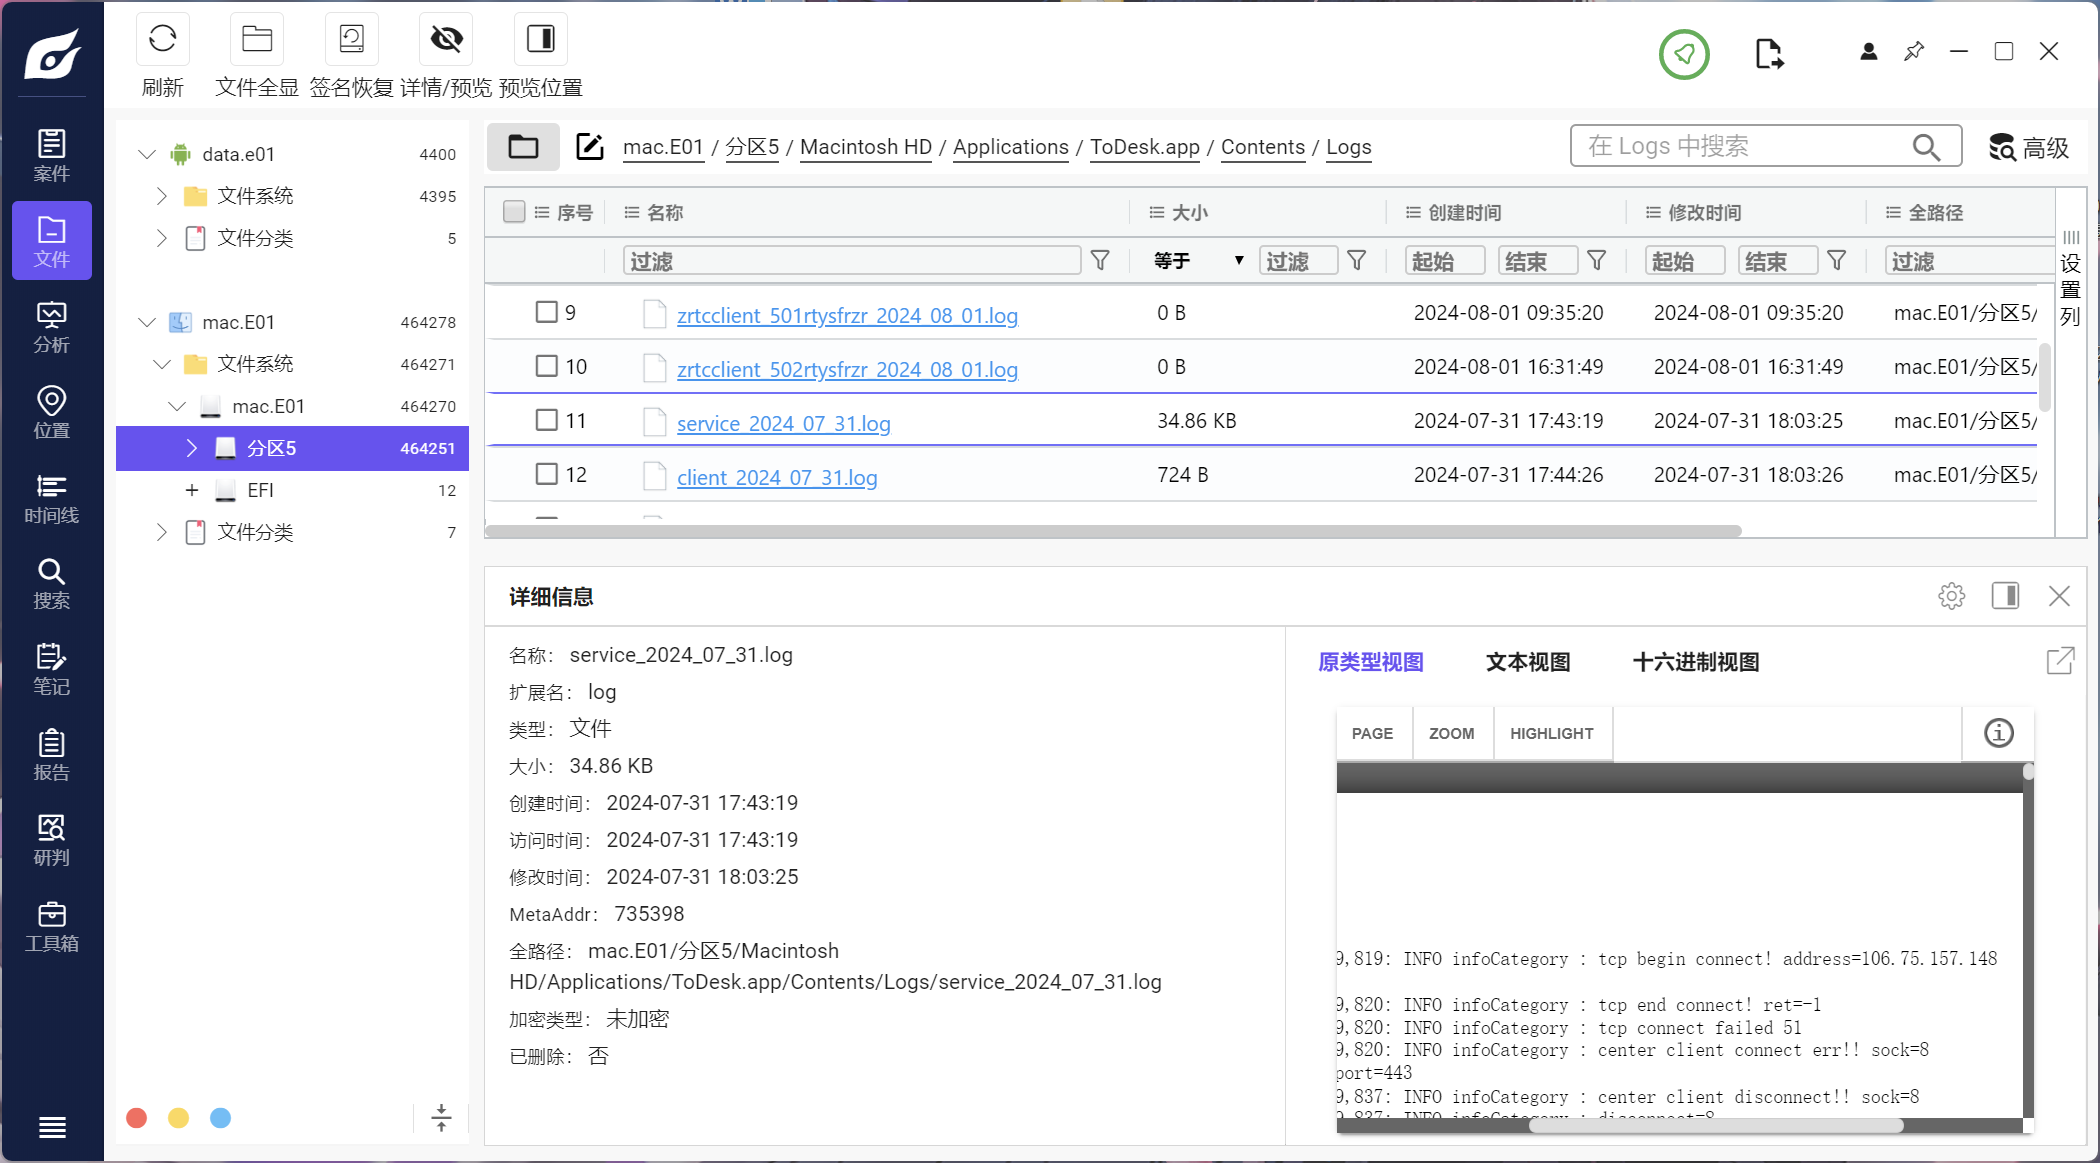Click the details panel settings gear

(x=1951, y=596)
